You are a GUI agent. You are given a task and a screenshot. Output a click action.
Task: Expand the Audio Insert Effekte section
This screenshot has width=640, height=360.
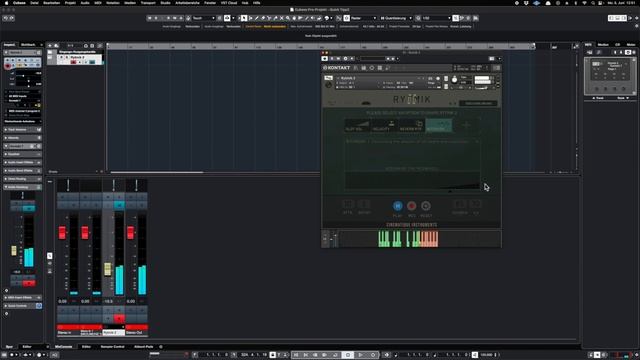coord(22,162)
